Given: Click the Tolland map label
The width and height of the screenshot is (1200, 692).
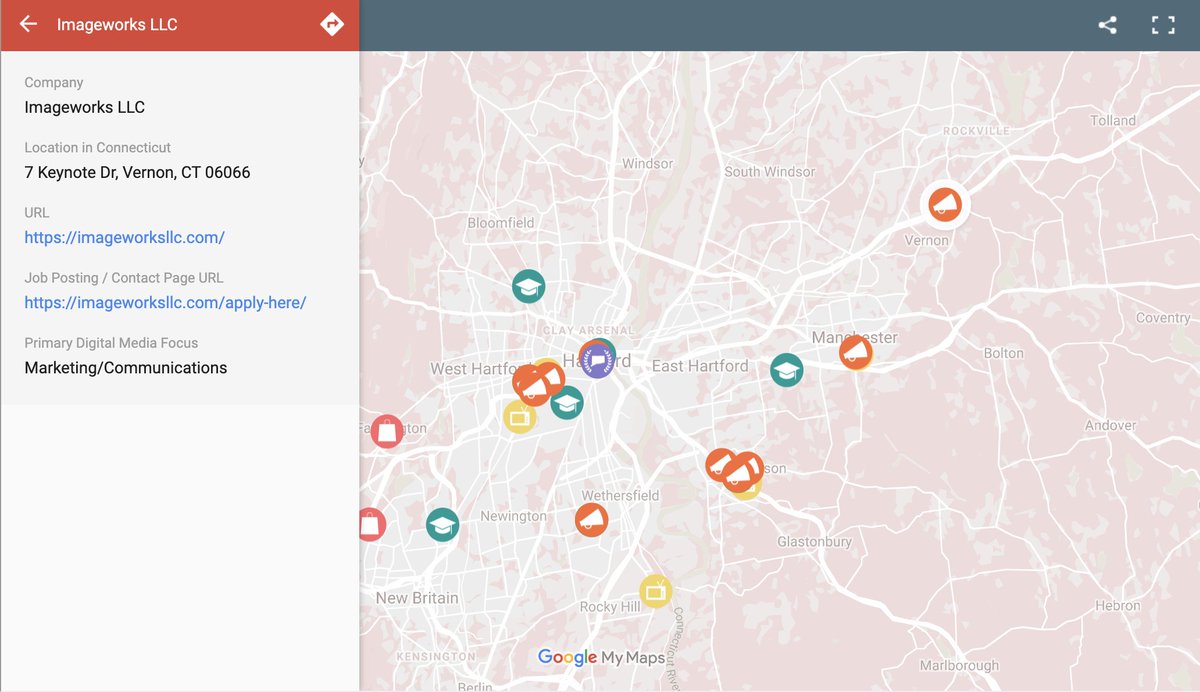Looking at the screenshot, I should tap(1113, 120).
